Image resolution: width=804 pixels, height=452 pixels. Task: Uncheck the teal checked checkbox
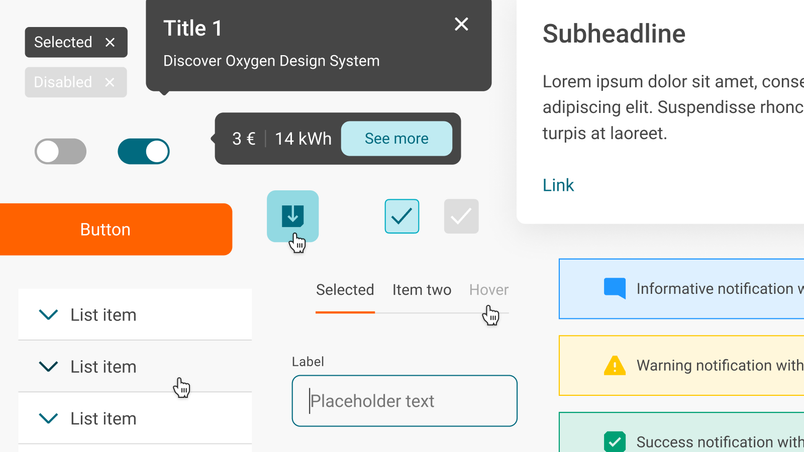(402, 216)
